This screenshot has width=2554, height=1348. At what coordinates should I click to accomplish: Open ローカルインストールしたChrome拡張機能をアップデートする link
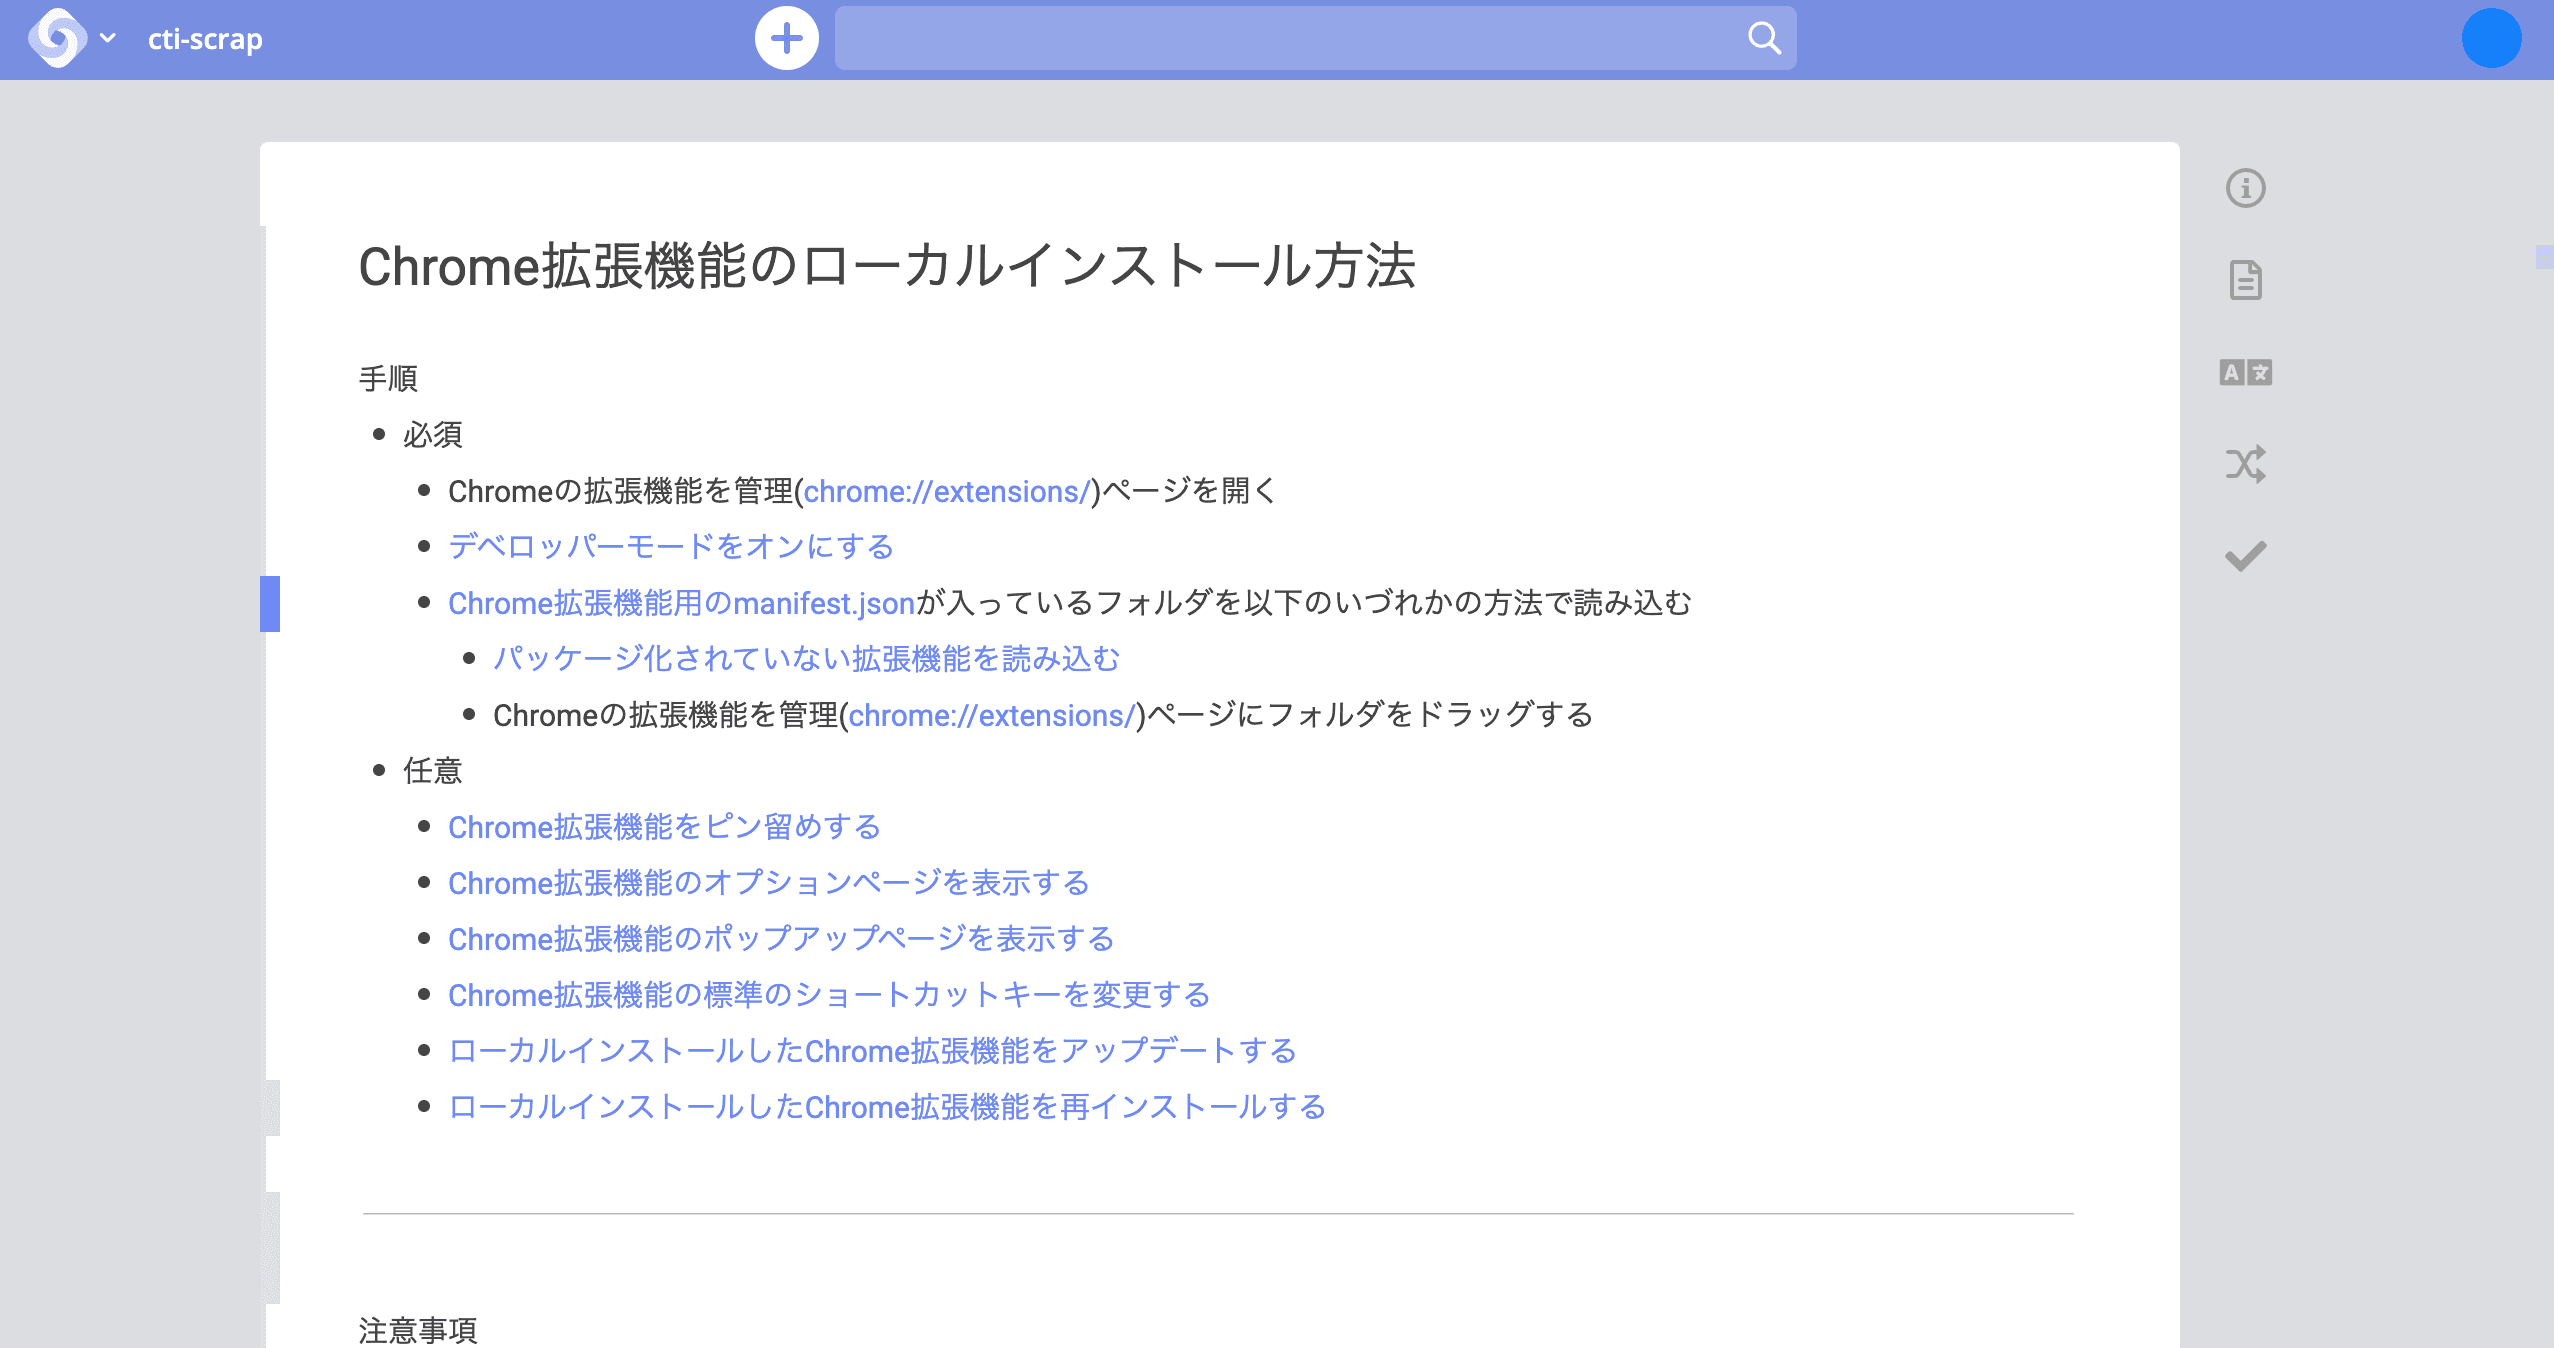872,1051
